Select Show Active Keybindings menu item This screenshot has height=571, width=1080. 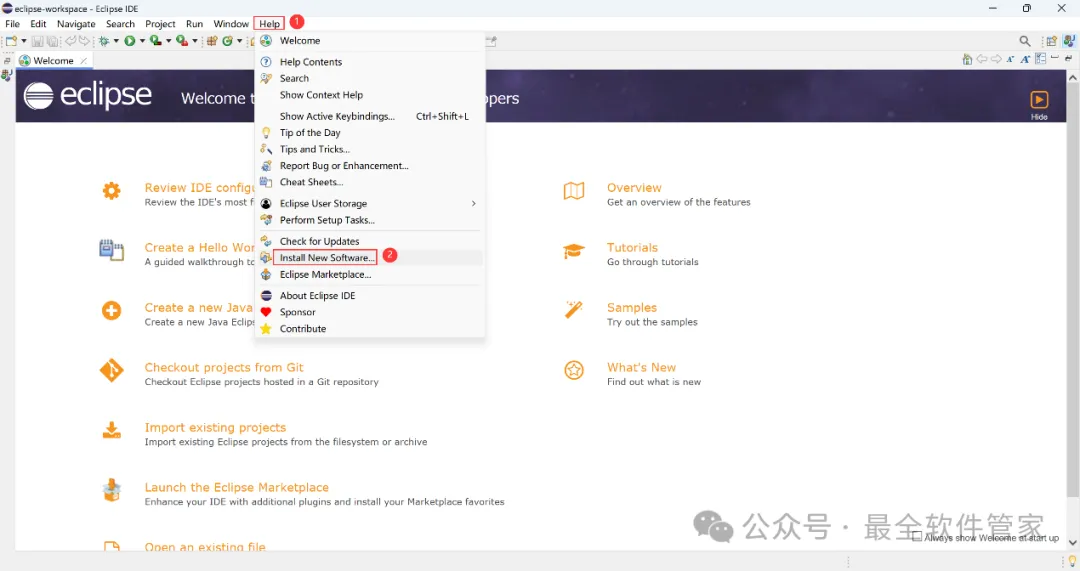point(371,116)
